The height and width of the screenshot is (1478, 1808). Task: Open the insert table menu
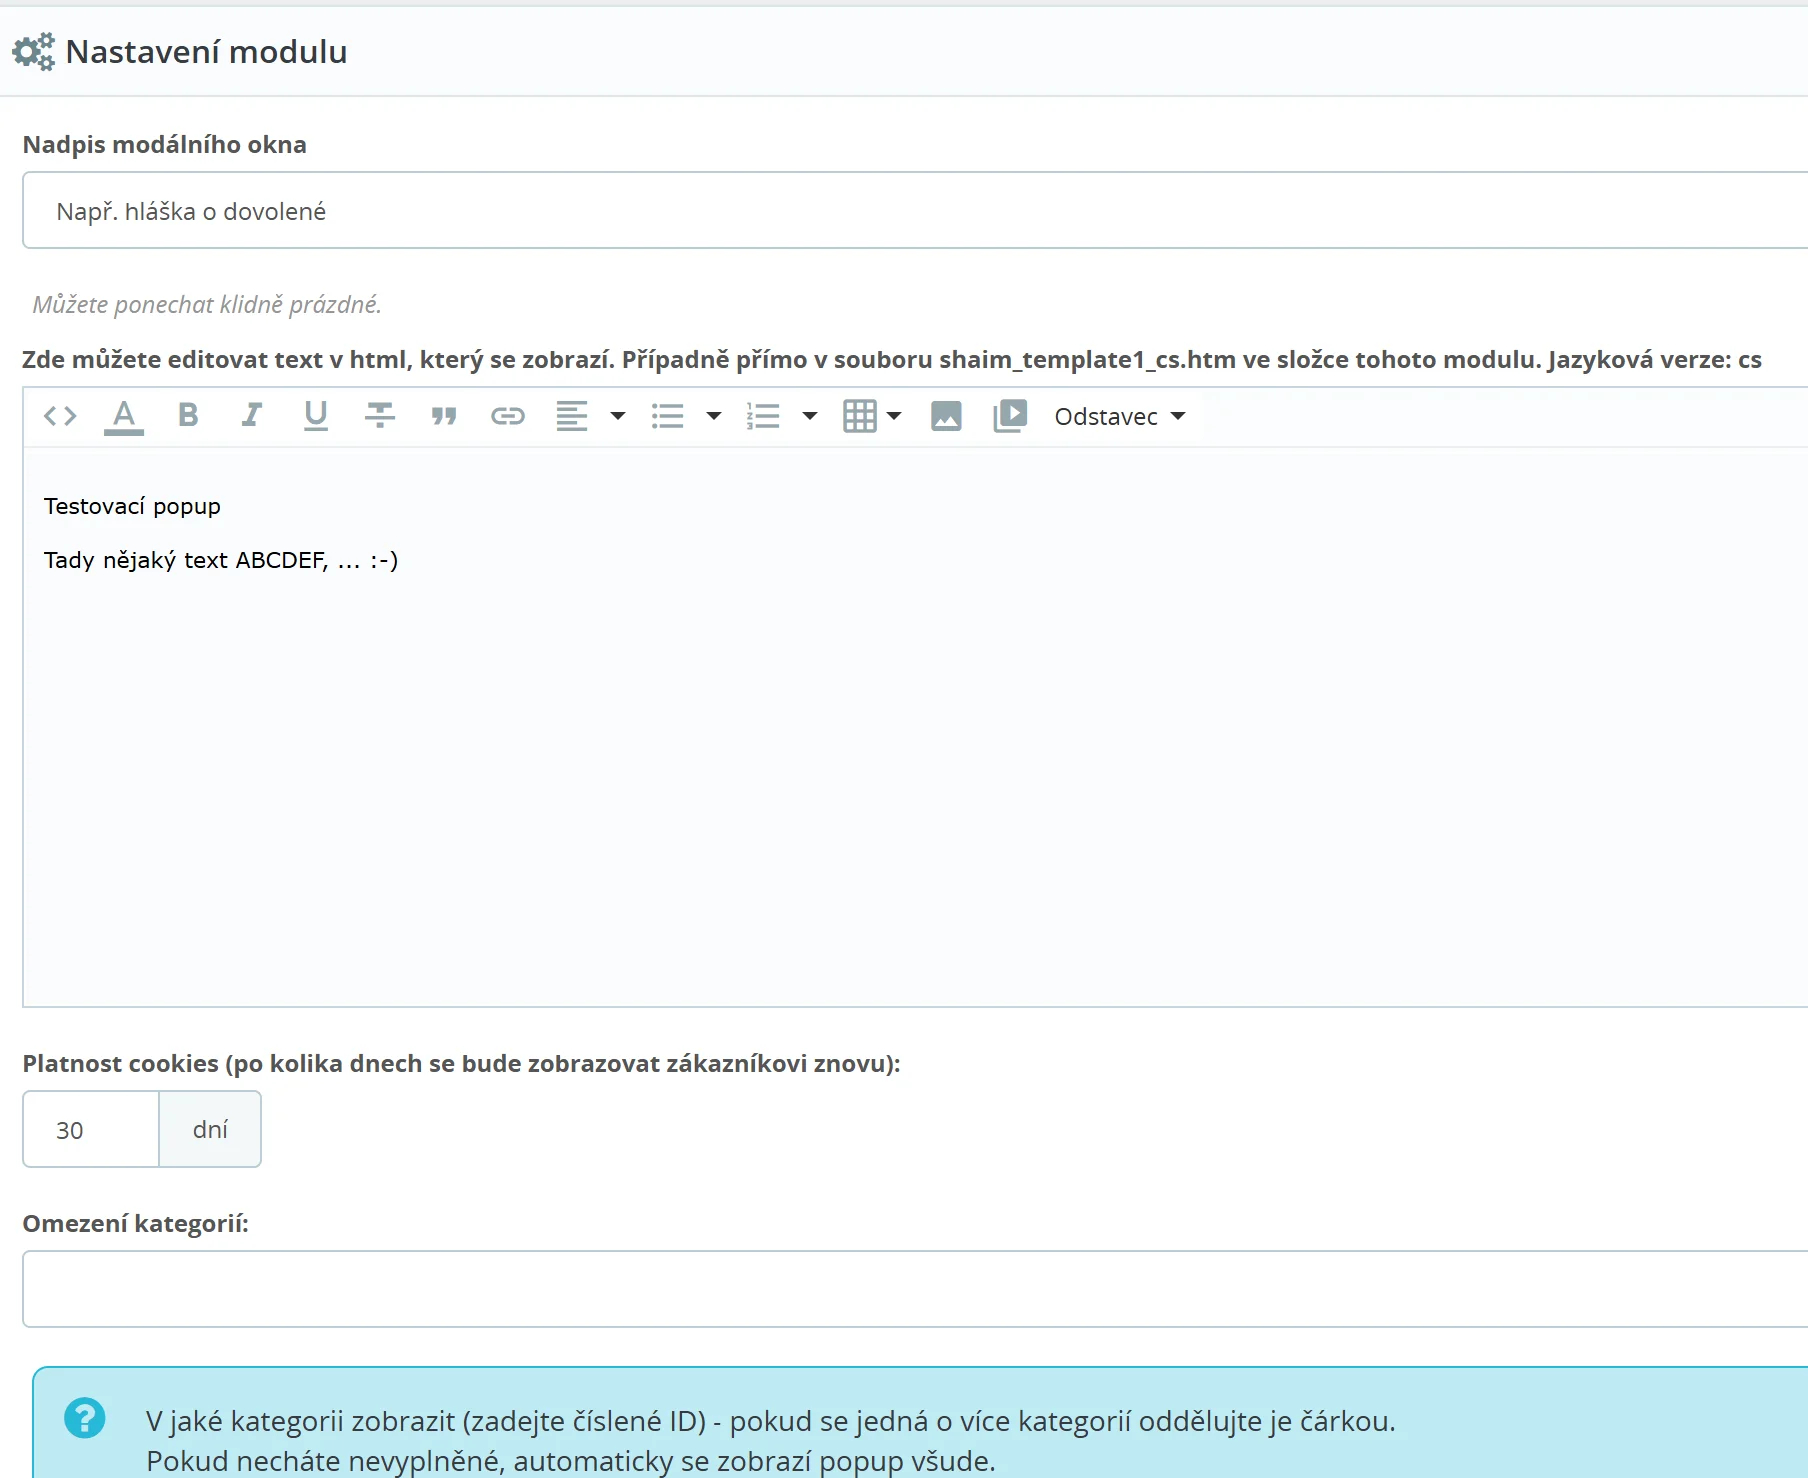pos(871,416)
